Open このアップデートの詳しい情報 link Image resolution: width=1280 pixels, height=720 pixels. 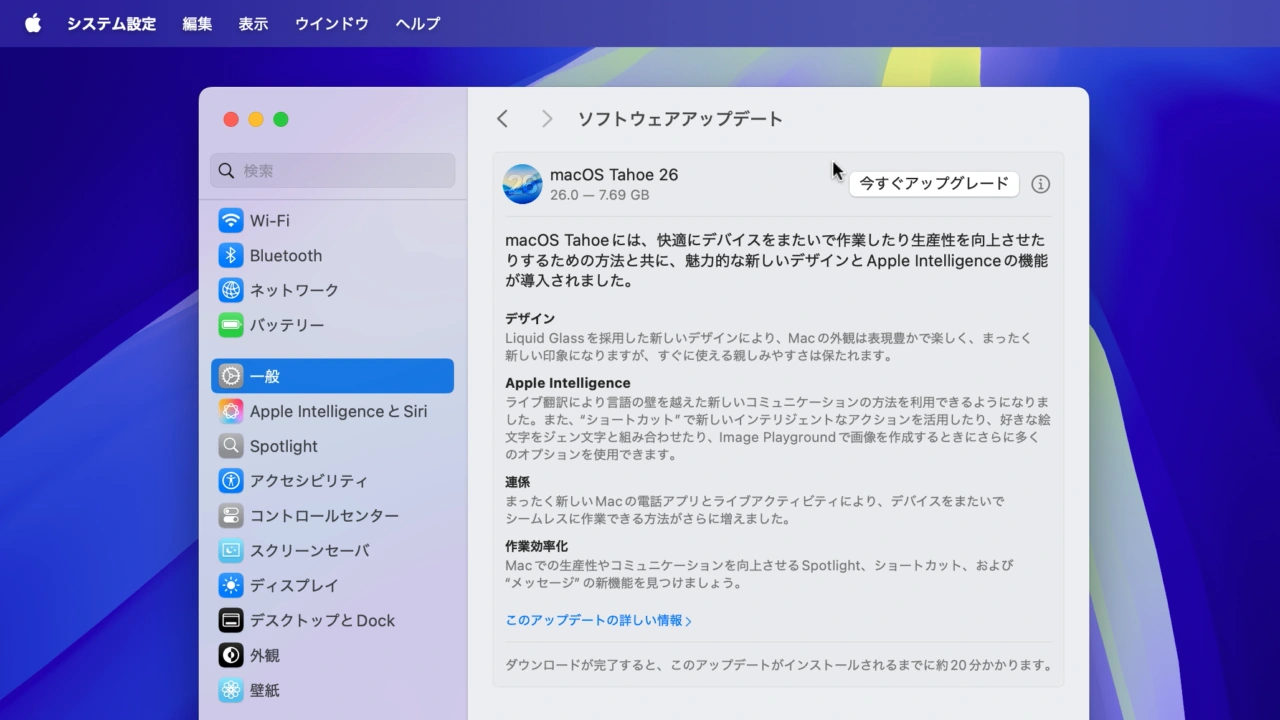click(x=598, y=620)
